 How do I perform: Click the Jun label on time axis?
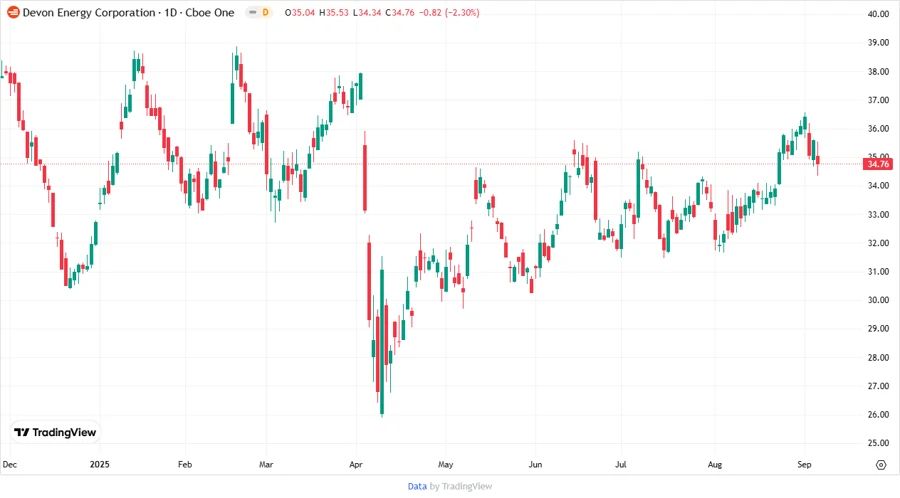[x=535, y=465]
